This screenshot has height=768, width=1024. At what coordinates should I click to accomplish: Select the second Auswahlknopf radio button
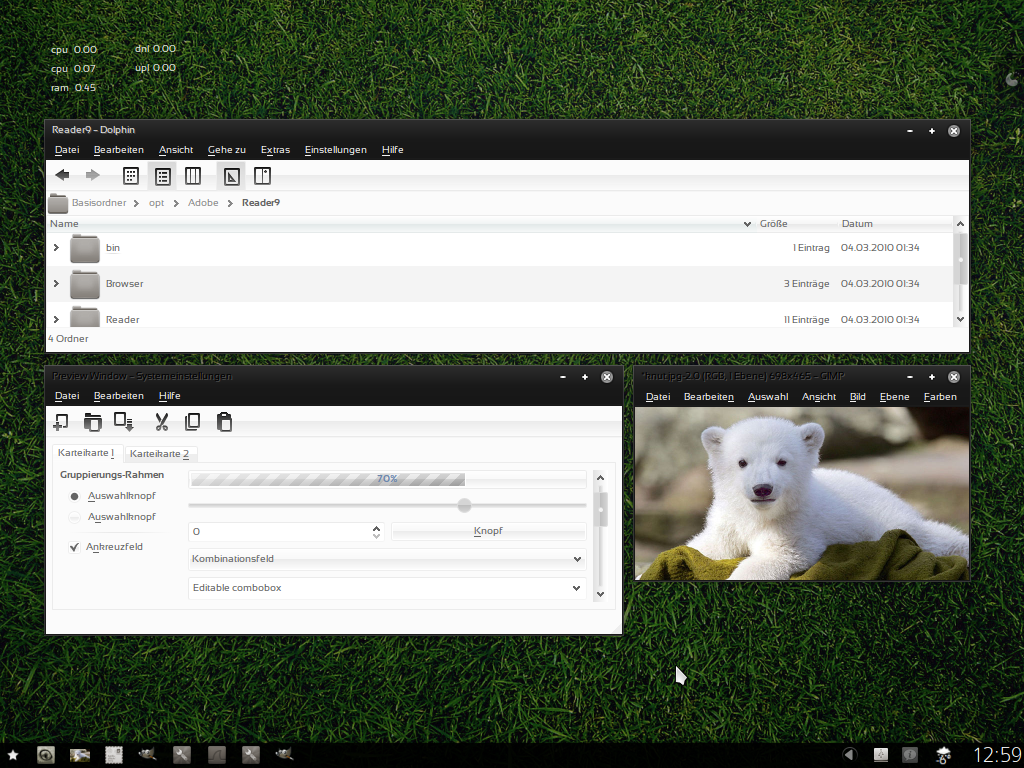74,517
